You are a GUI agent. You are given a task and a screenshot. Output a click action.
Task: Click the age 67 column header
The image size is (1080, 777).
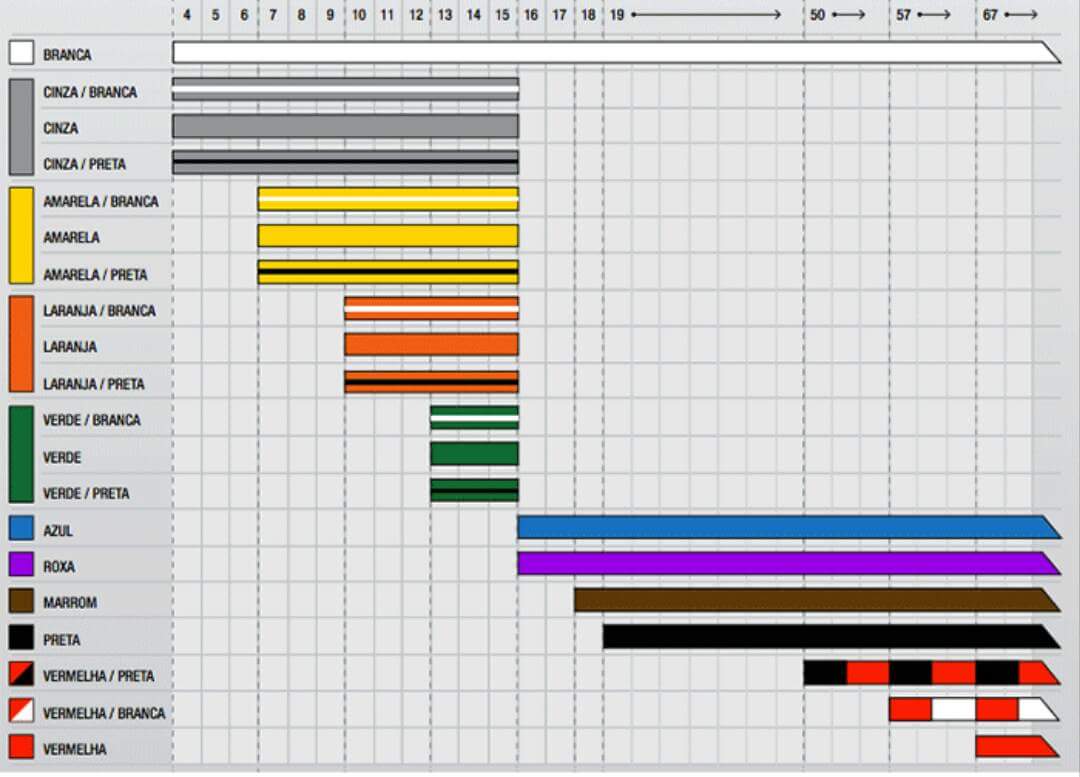tap(990, 15)
